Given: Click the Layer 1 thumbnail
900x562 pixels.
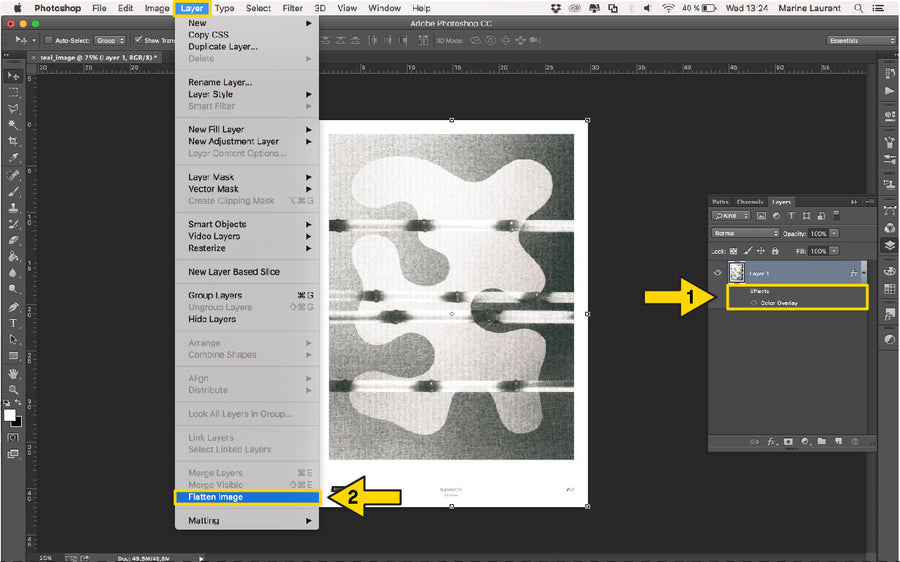Looking at the screenshot, I should (736, 272).
